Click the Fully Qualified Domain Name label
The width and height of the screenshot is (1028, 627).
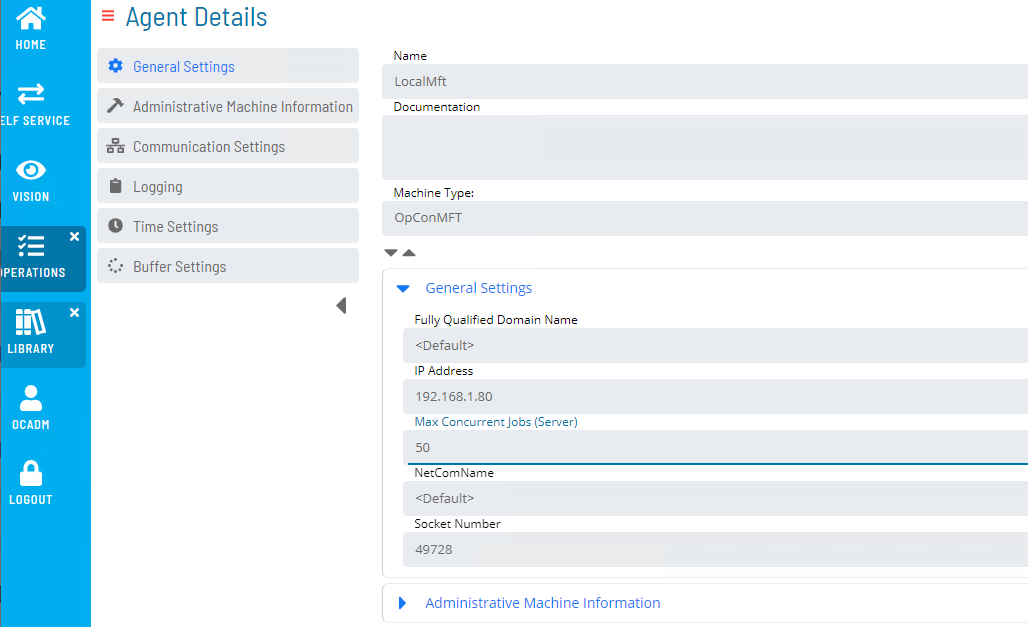click(496, 319)
